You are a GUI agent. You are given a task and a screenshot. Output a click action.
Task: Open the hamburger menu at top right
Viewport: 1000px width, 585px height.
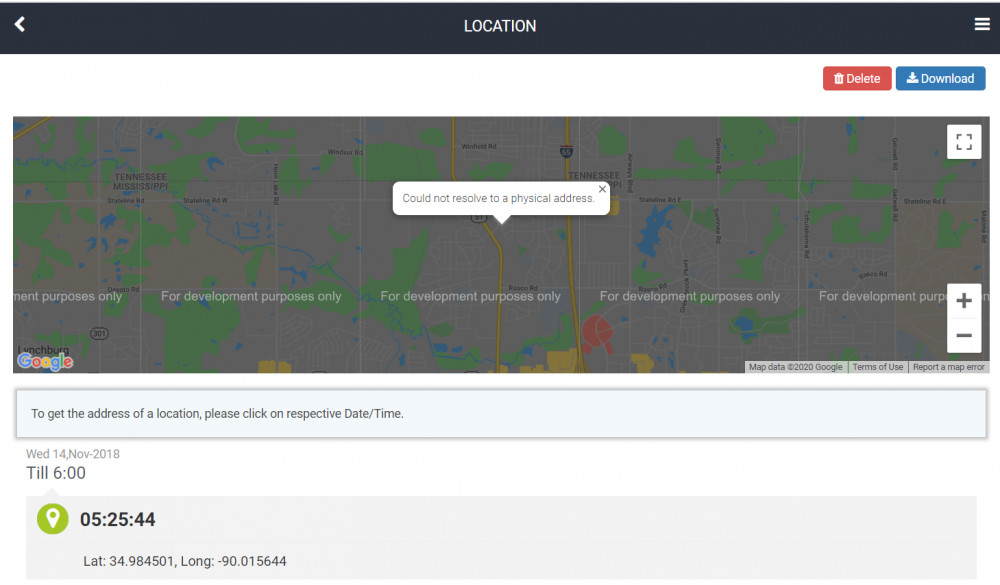click(982, 24)
